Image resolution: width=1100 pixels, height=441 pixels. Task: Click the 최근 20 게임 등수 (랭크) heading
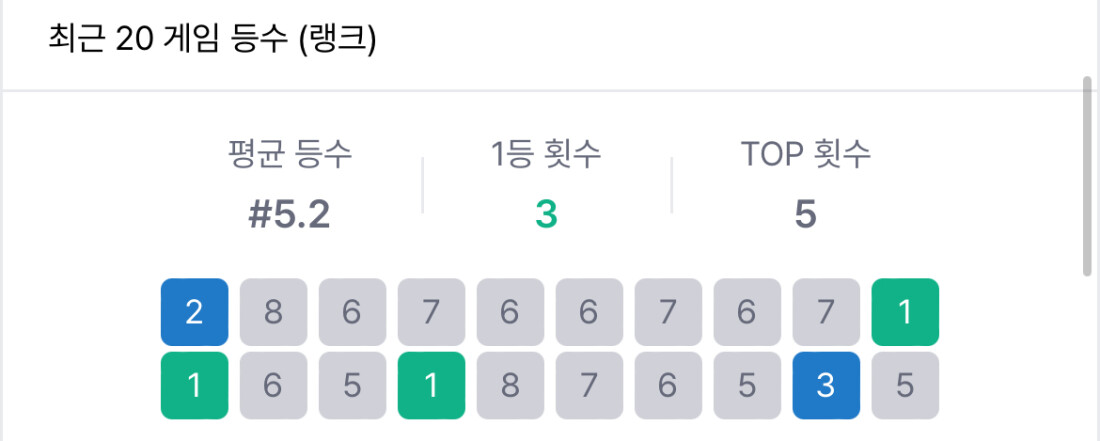(211, 42)
